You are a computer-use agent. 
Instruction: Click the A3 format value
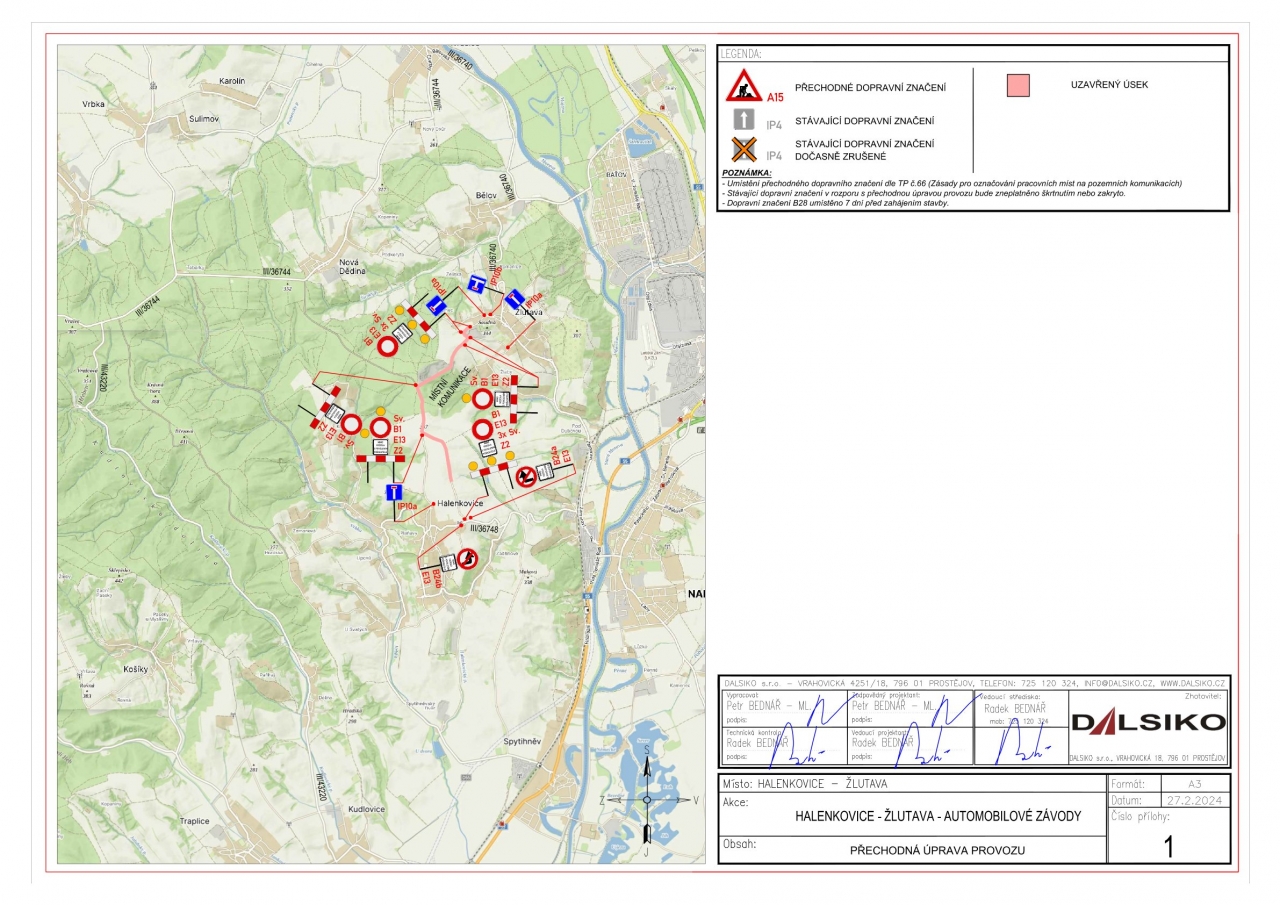point(1195,784)
